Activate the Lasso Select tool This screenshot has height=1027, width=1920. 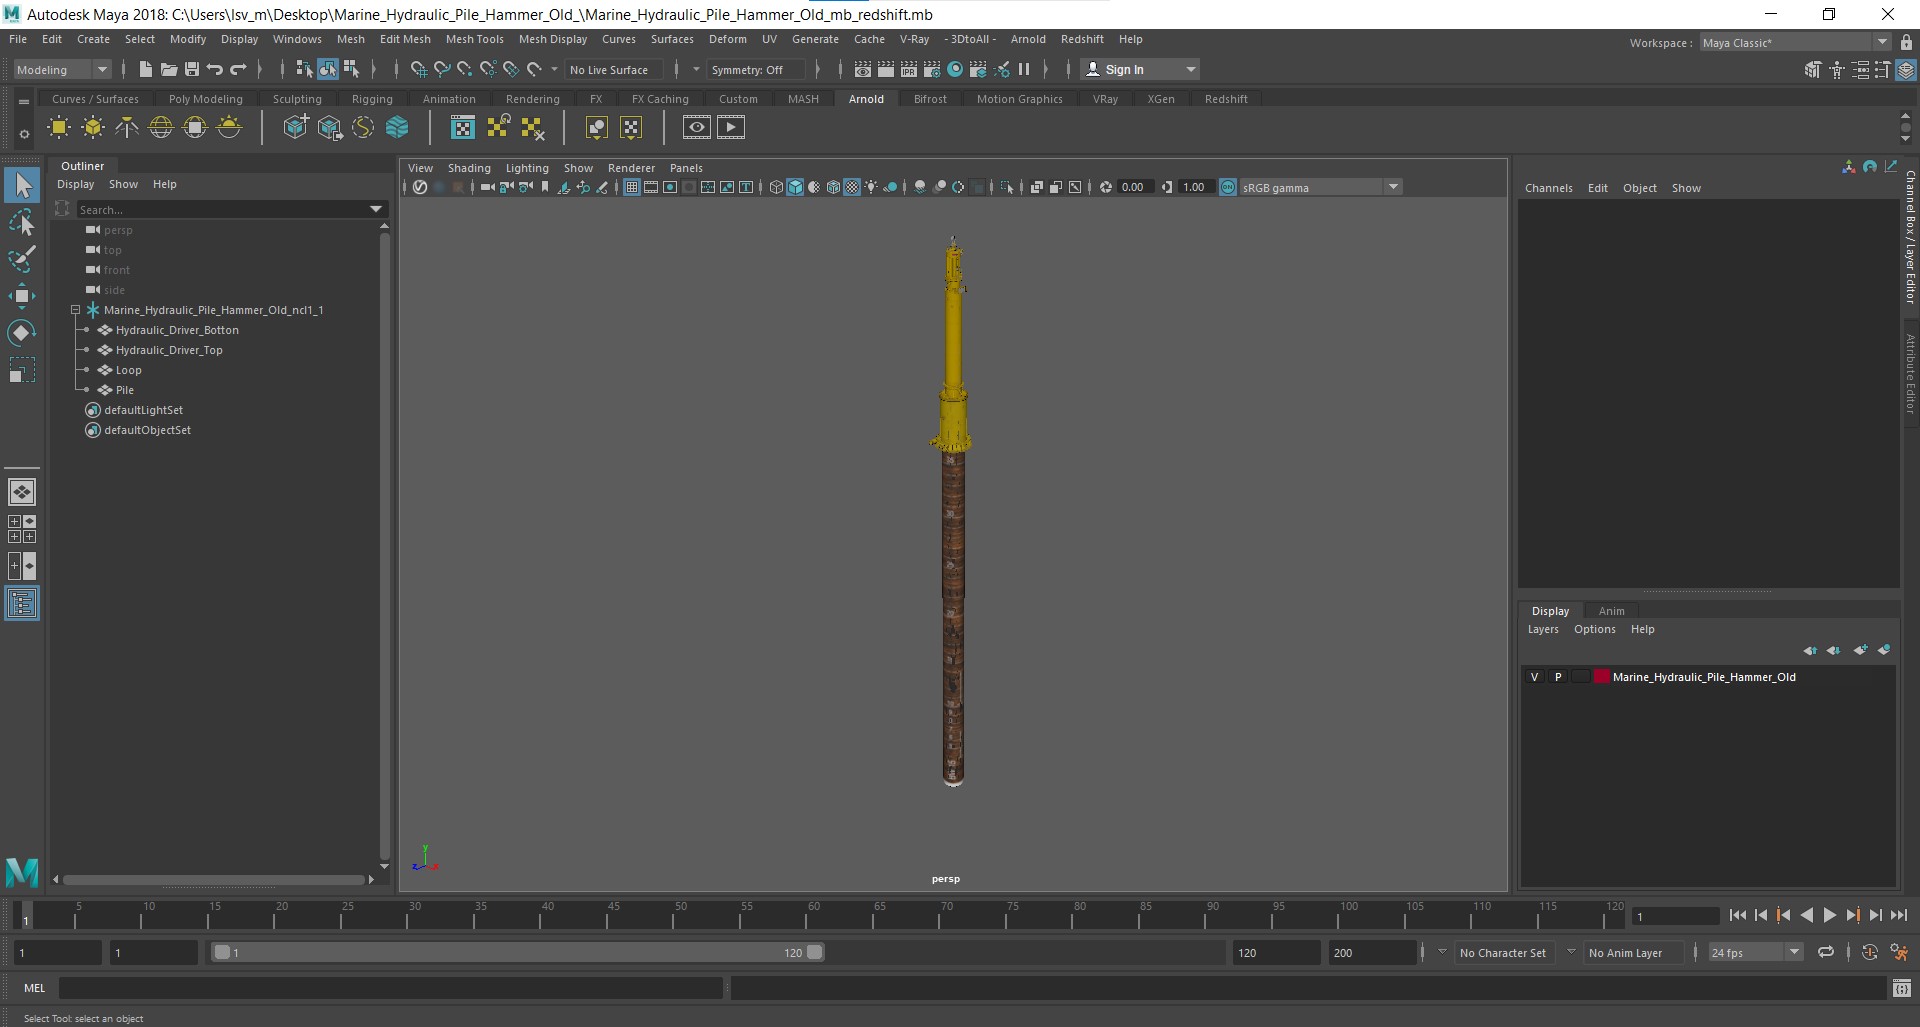point(22,222)
